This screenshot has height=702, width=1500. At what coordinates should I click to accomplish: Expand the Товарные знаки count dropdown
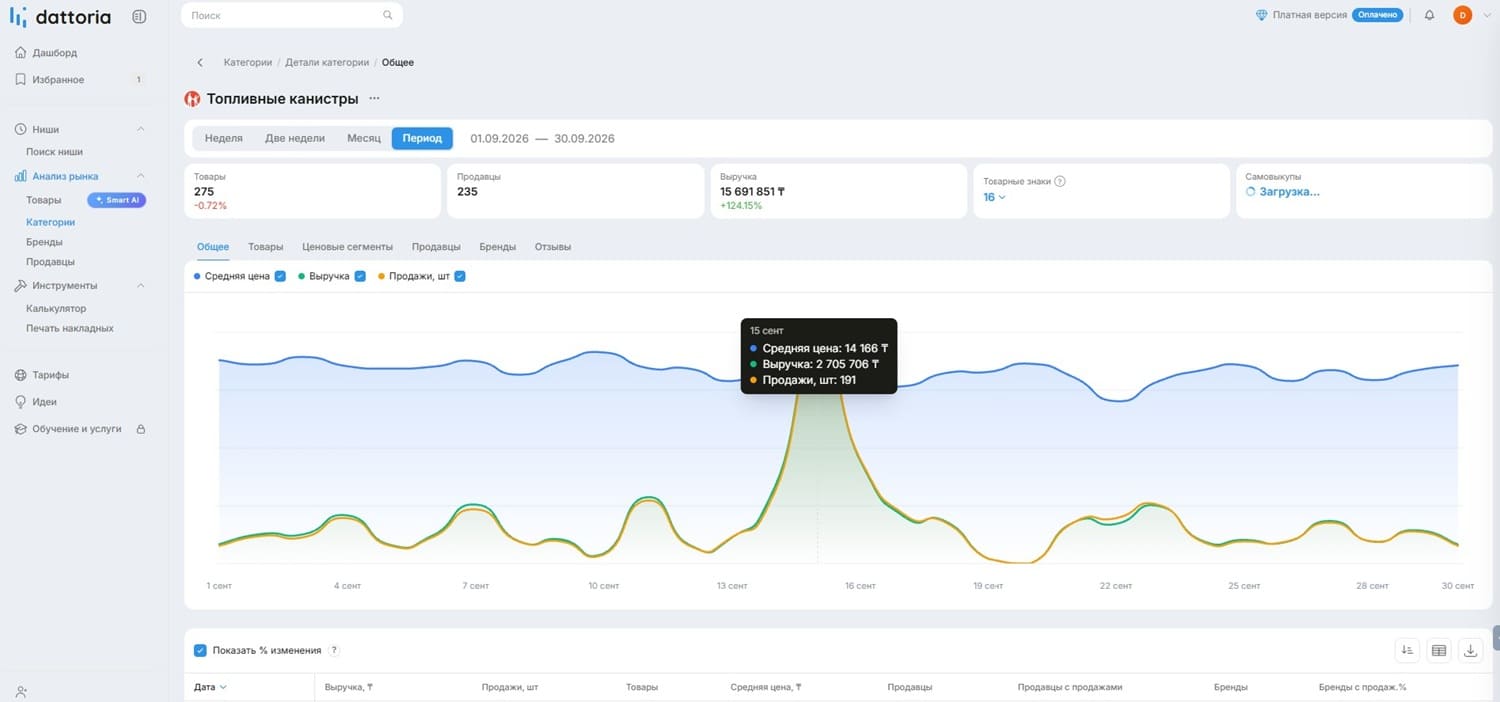click(994, 197)
